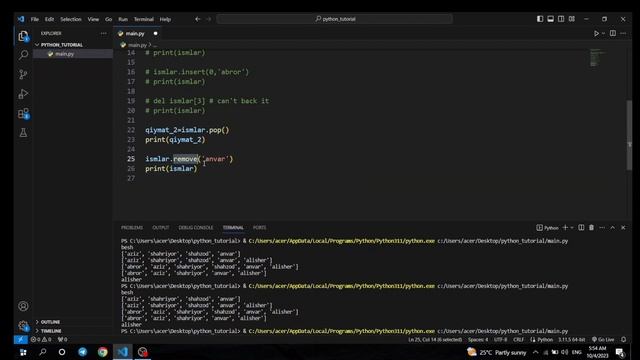
Task: Open Explorer Views and More Actions ellipsis
Action: point(103,33)
